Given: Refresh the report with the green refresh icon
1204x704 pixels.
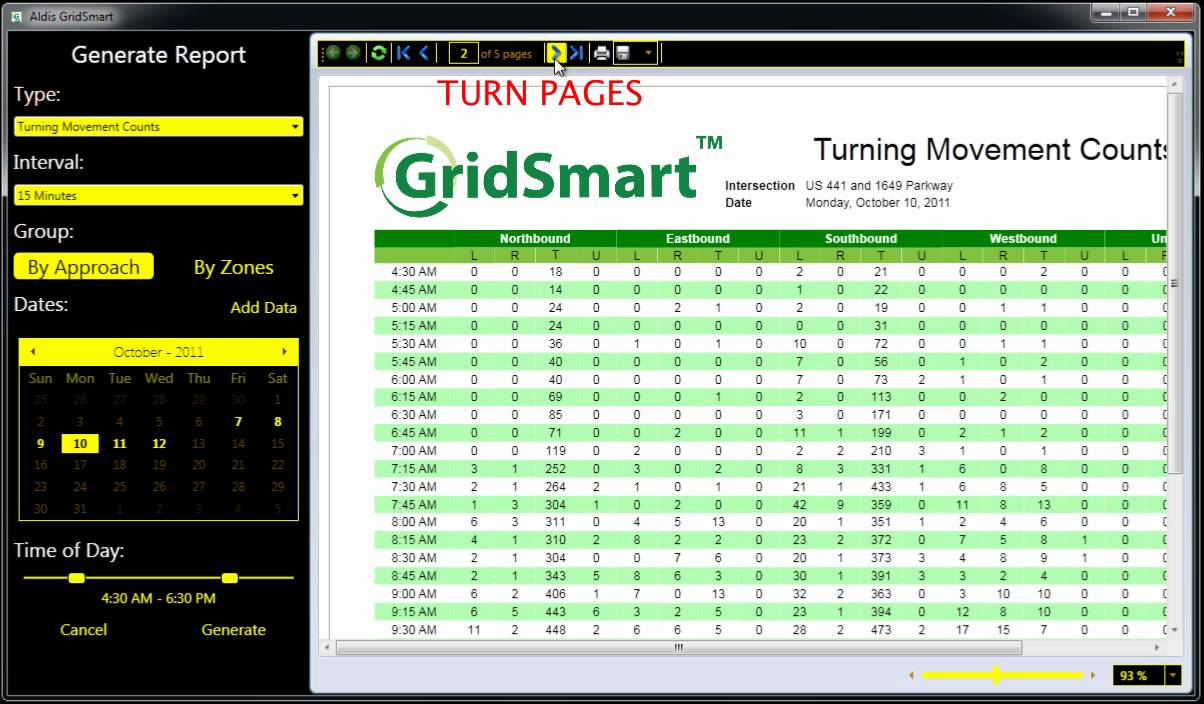Looking at the screenshot, I should 378,53.
